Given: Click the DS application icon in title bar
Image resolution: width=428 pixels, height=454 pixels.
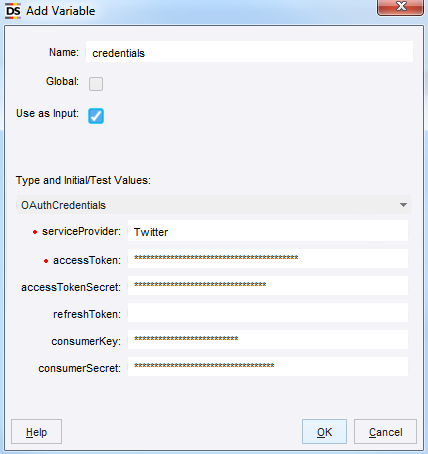Looking at the screenshot, I should [x=13, y=11].
